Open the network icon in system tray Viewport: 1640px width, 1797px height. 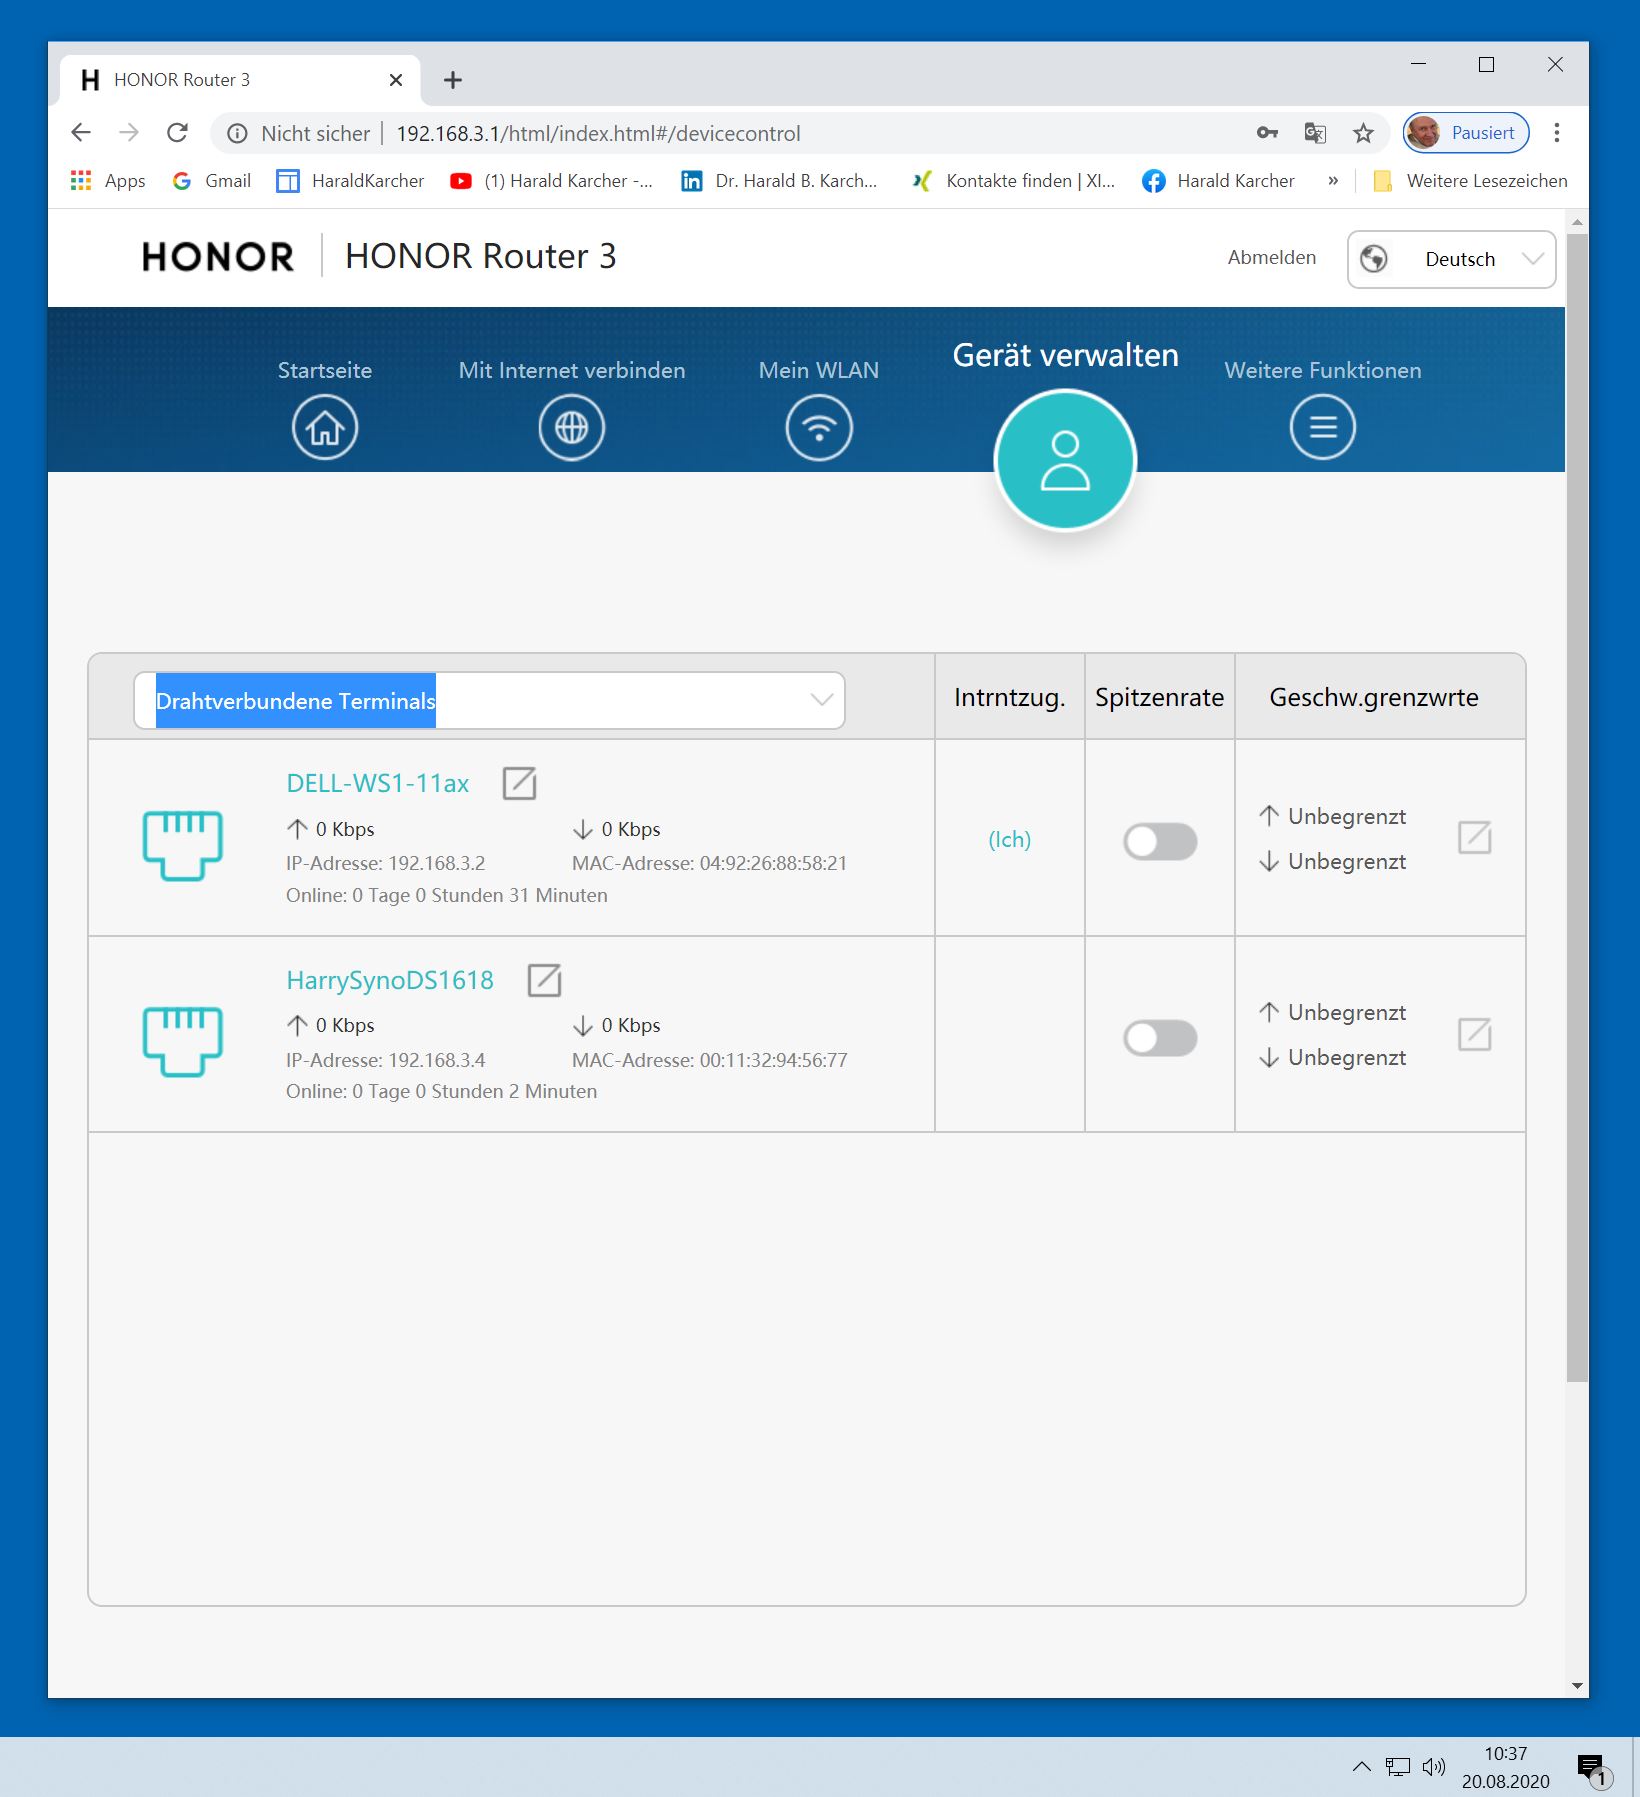[1397, 1767]
